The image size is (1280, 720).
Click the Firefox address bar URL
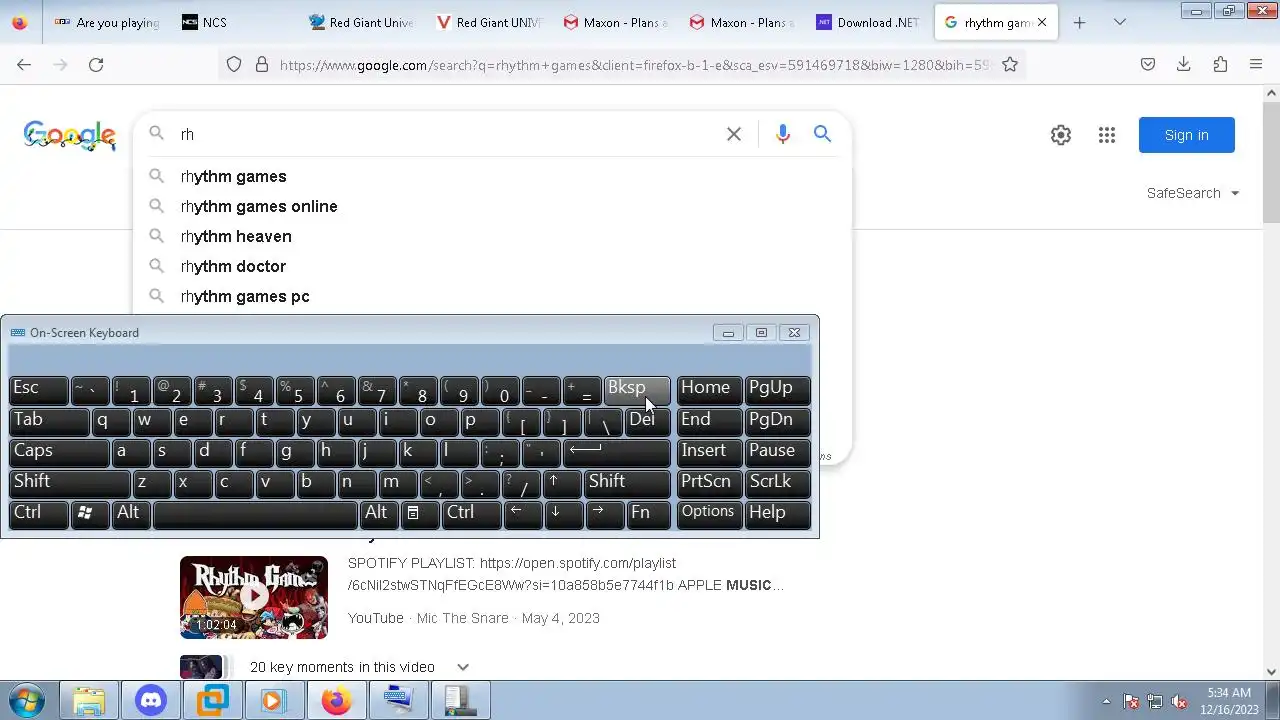click(635, 65)
